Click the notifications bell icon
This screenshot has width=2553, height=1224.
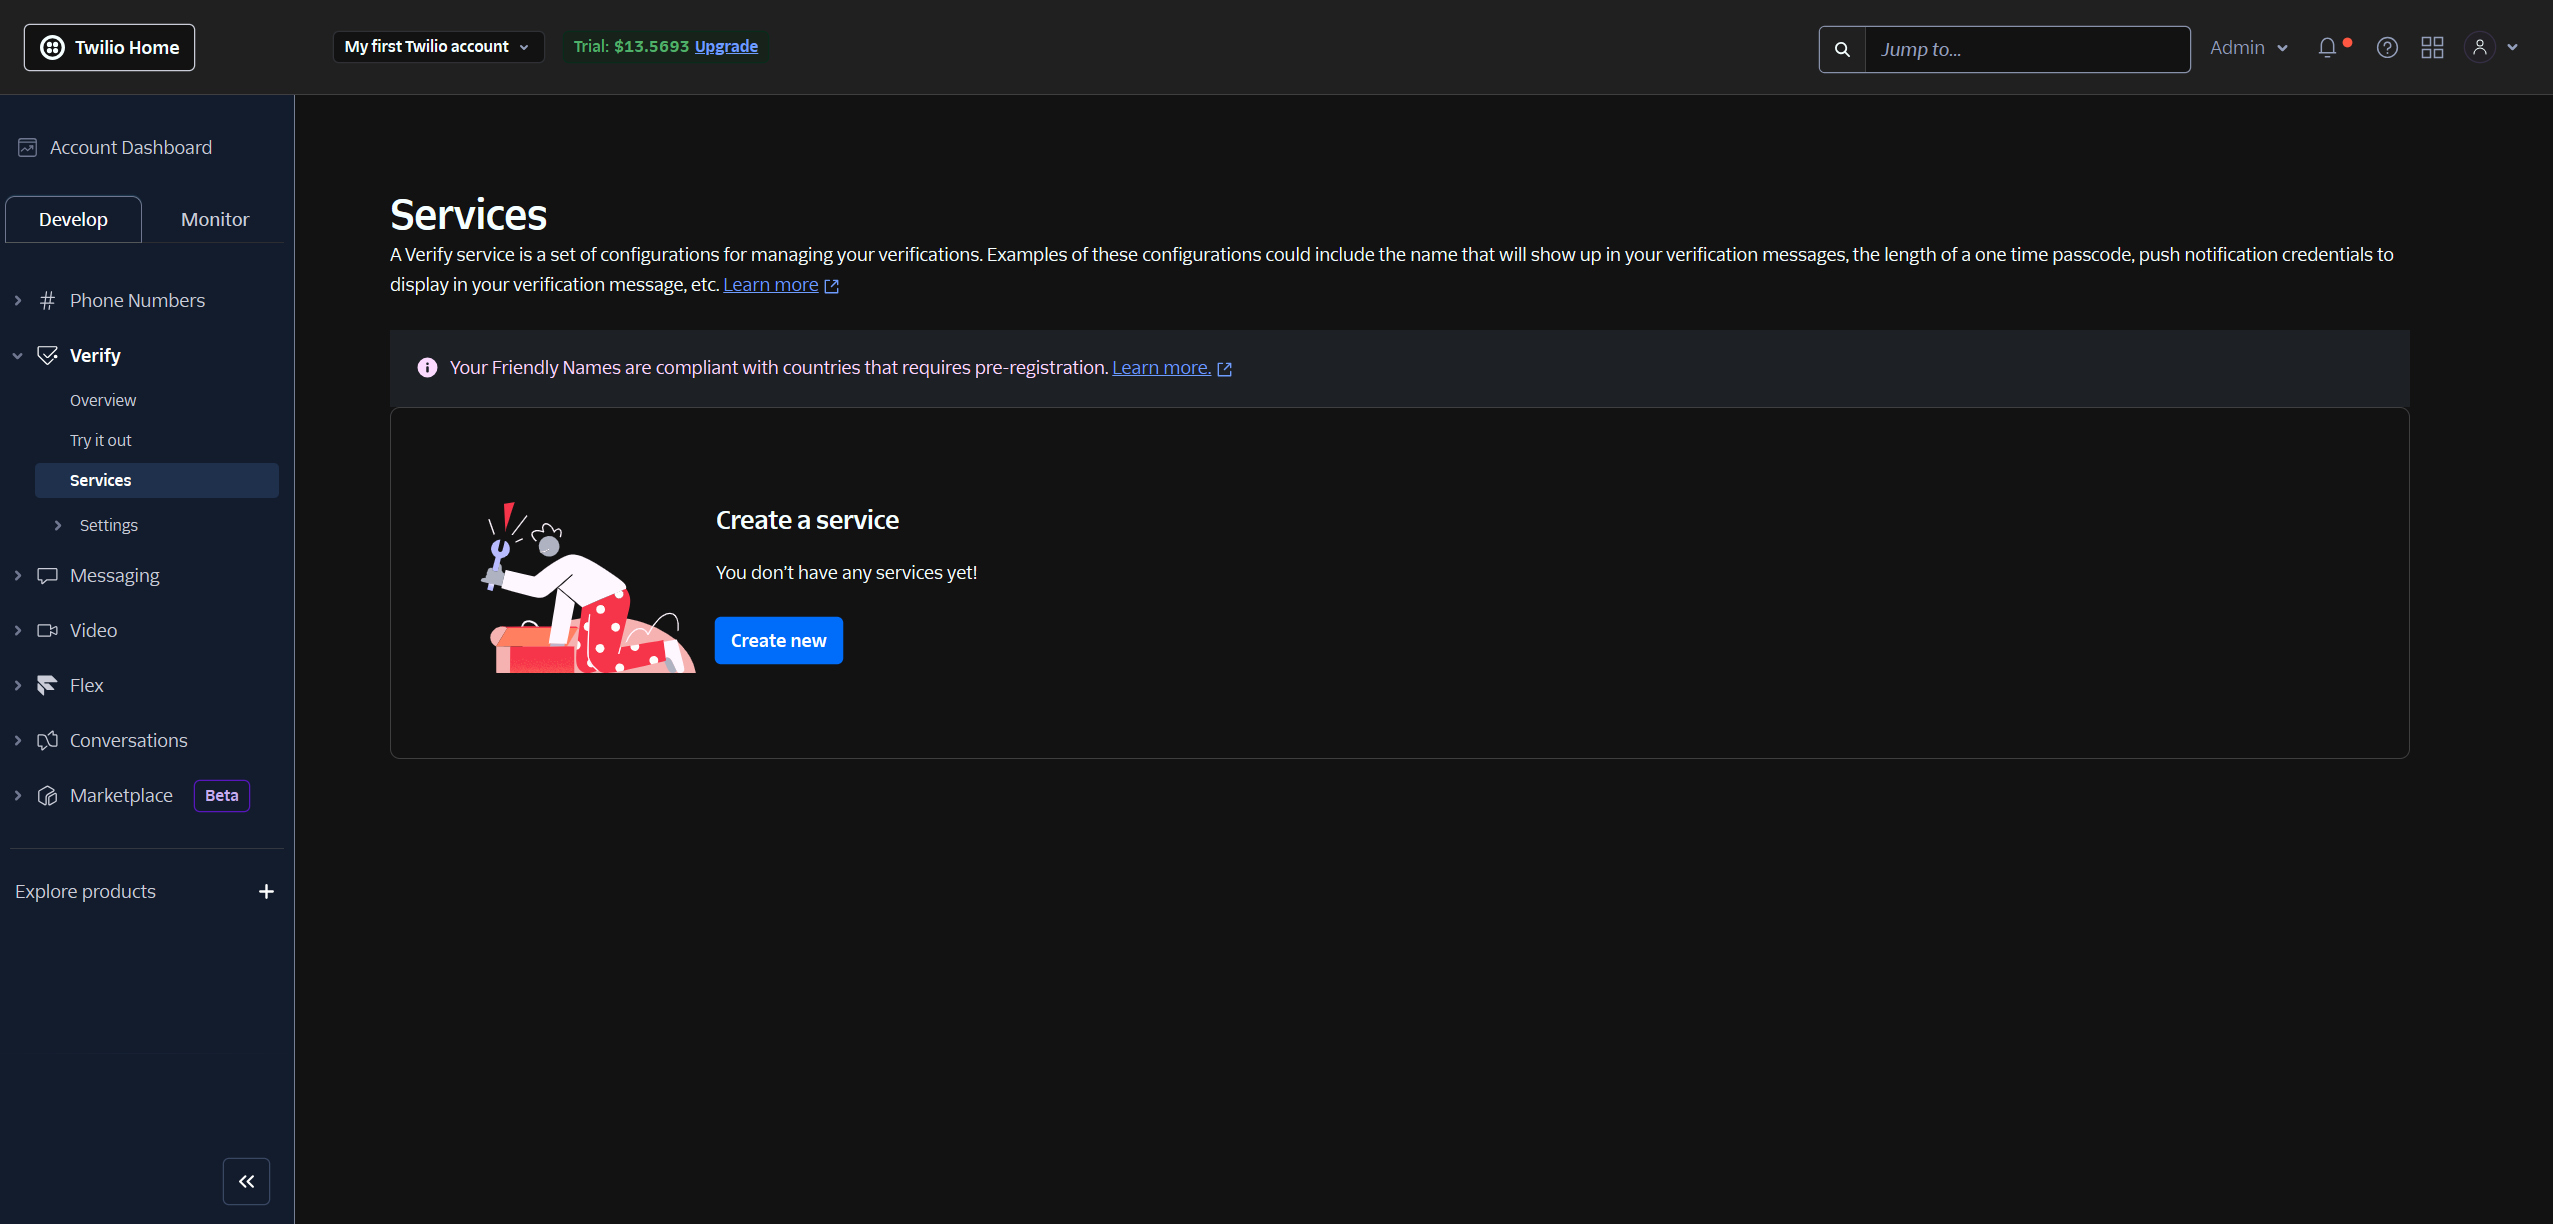click(x=2326, y=48)
